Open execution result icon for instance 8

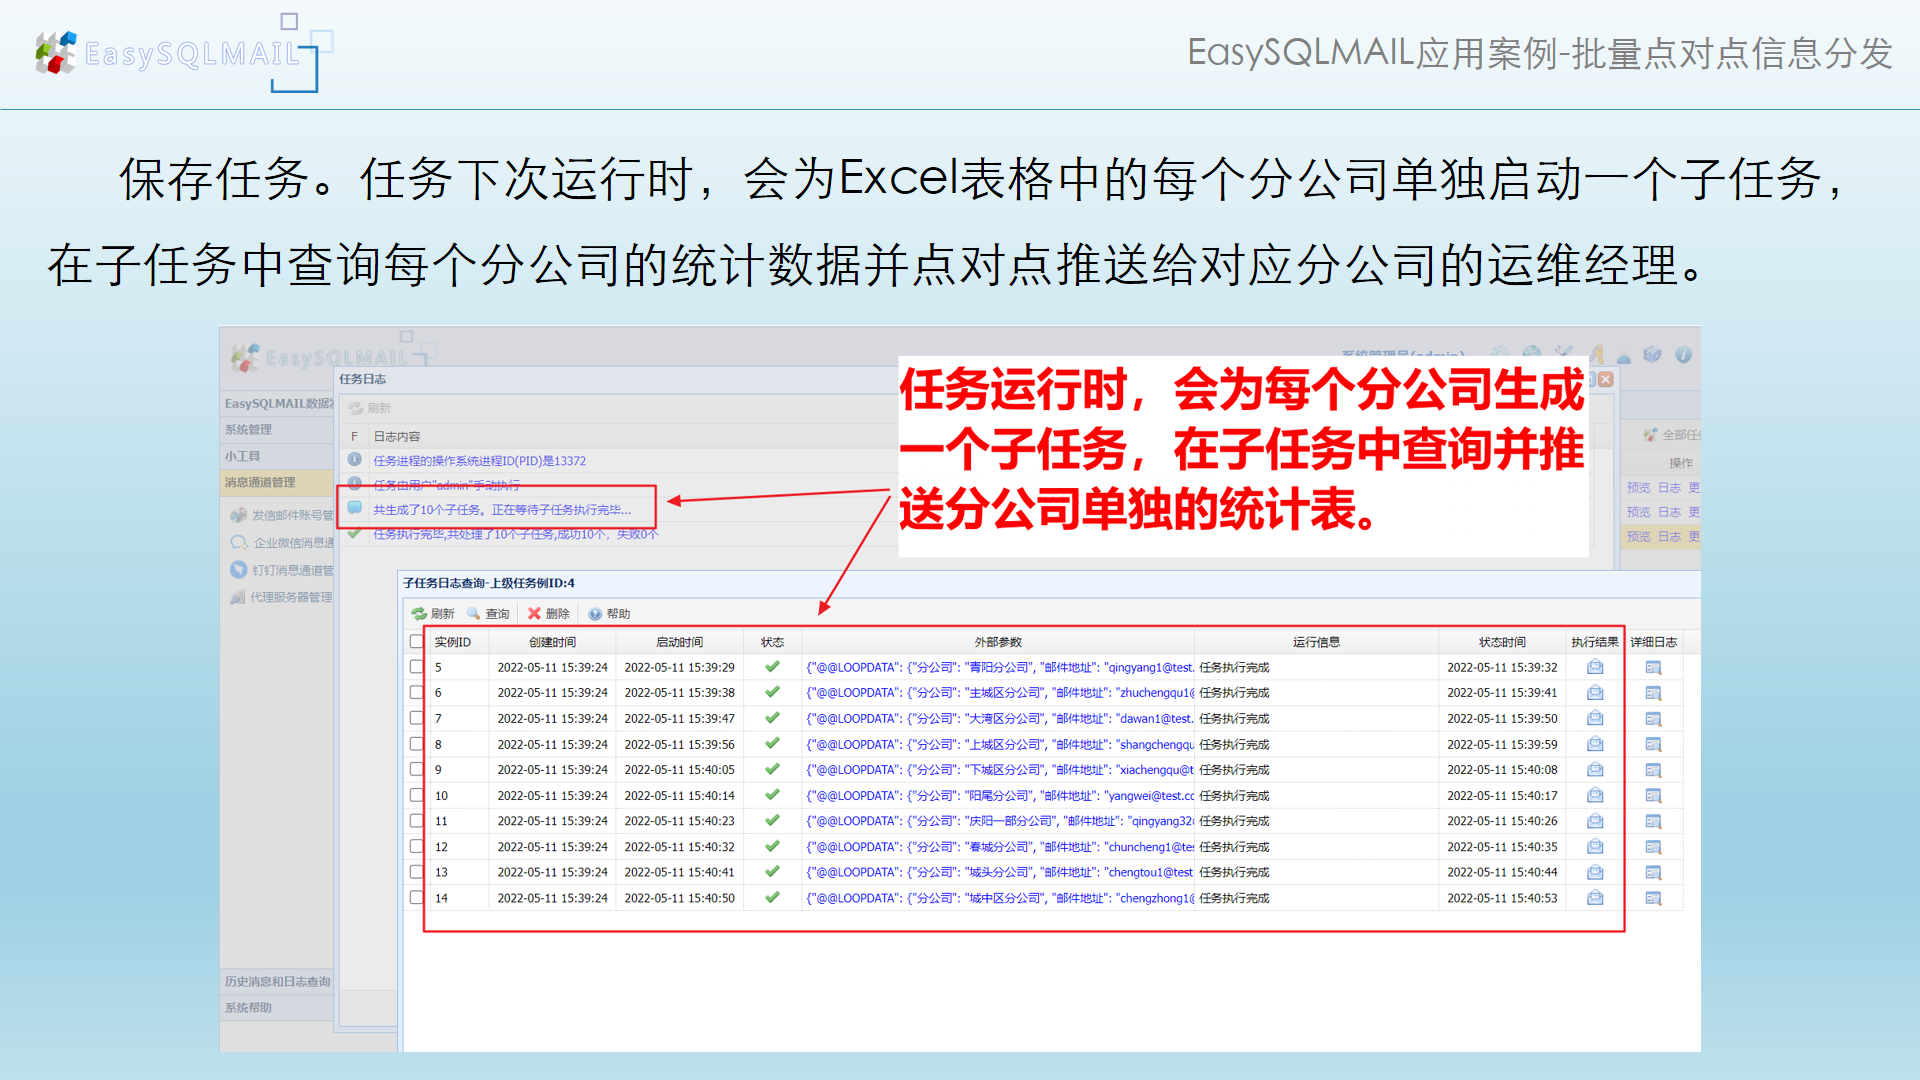click(x=1595, y=744)
